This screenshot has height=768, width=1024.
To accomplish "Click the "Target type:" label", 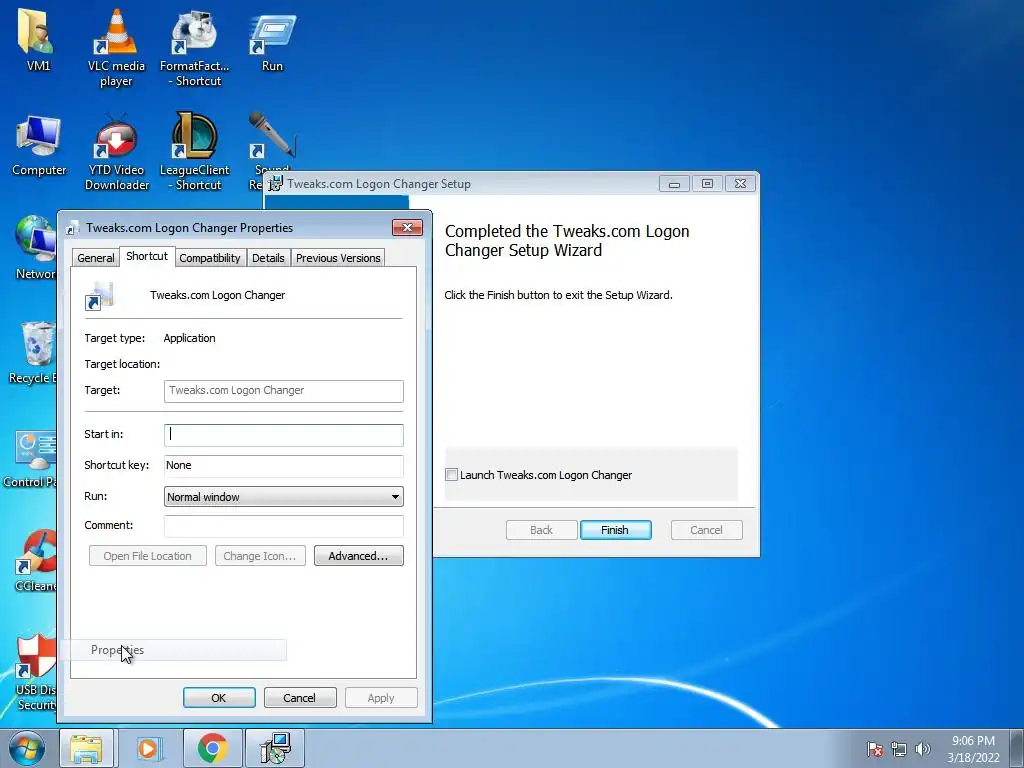I will [114, 338].
